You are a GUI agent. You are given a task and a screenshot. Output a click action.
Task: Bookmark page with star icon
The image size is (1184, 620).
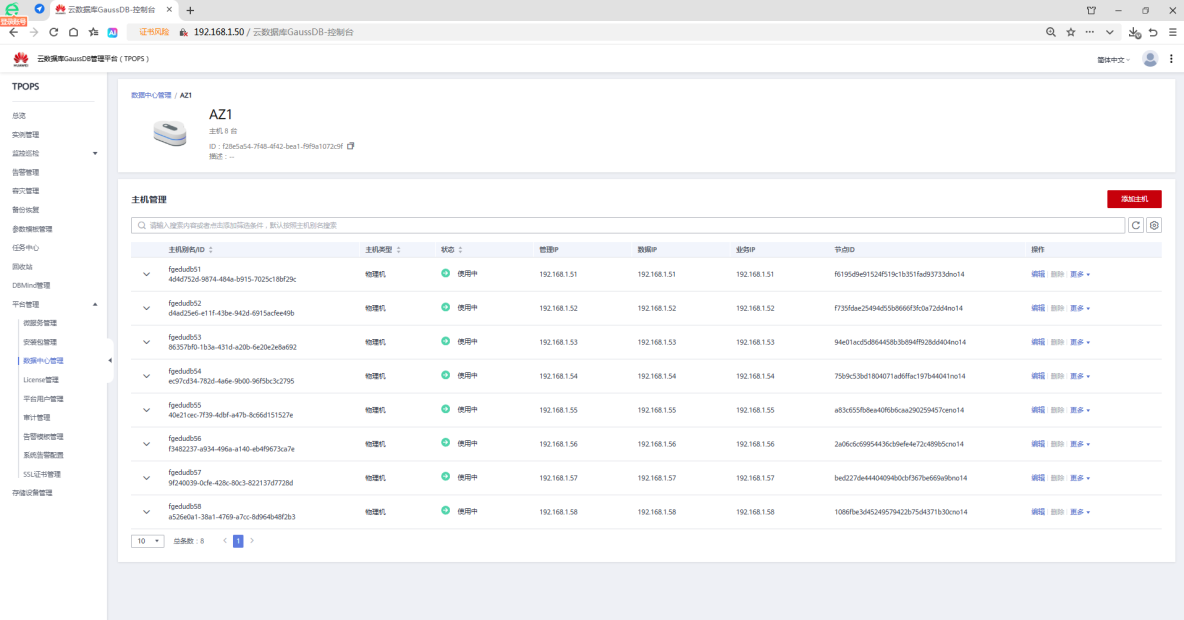pos(1070,32)
